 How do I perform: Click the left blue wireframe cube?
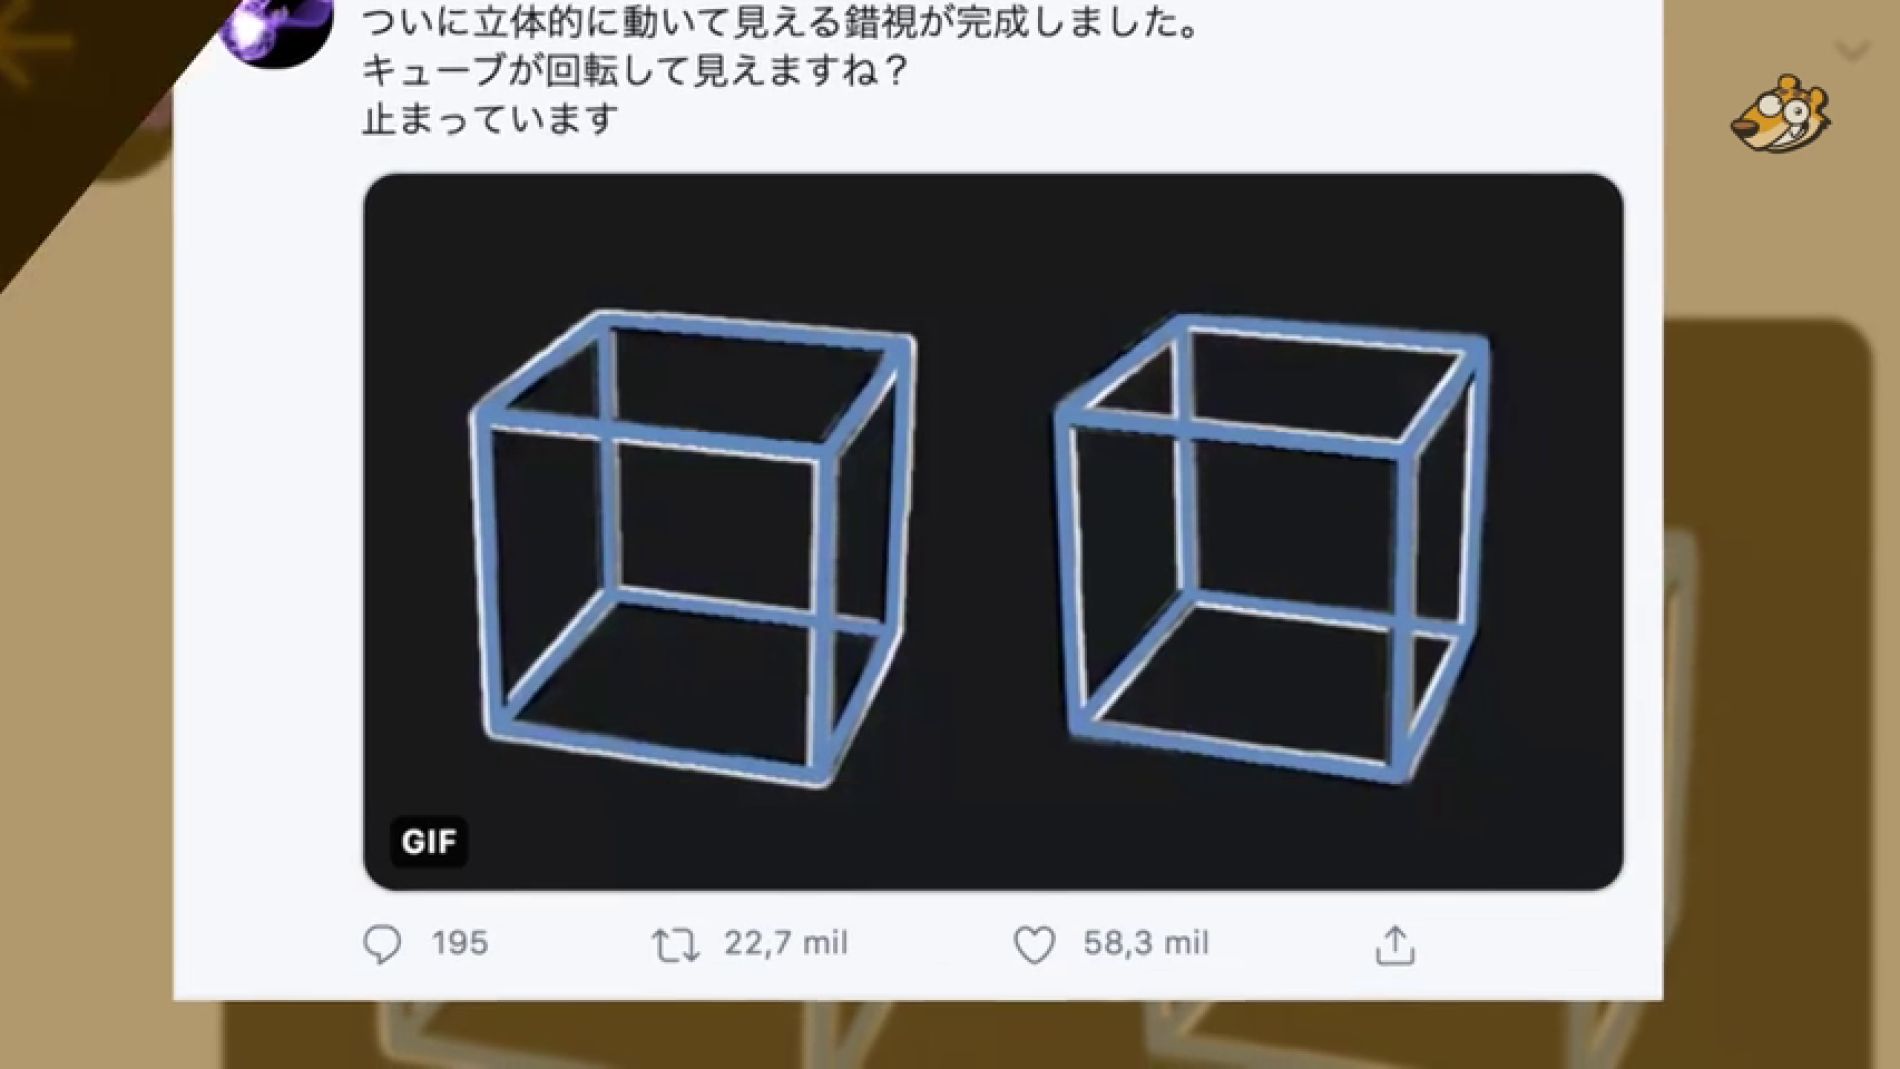click(693, 548)
